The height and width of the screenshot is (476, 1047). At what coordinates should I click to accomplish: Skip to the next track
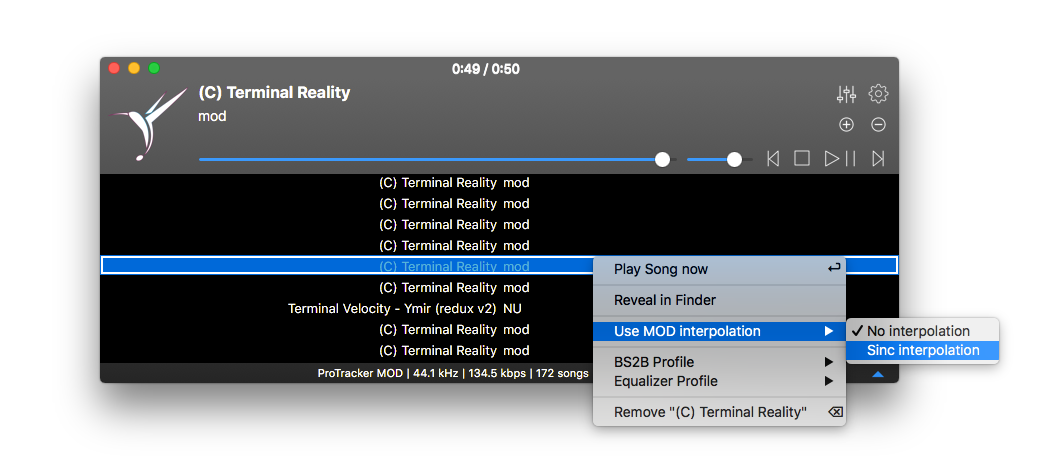tap(878, 159)
